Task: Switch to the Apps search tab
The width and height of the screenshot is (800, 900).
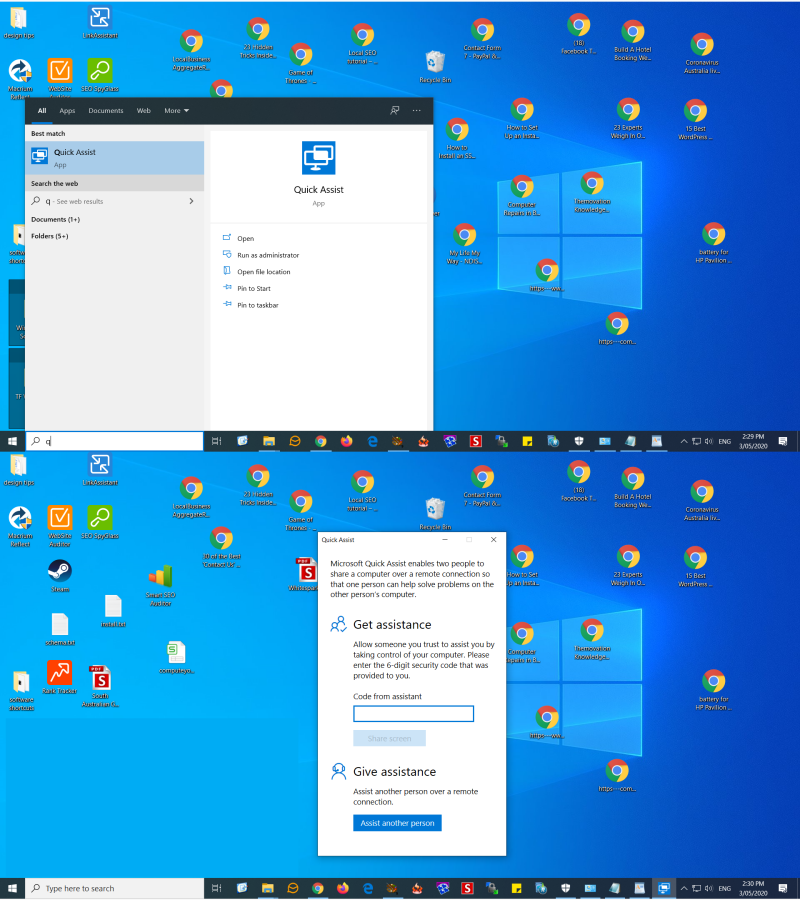Action: click(x=67, y=111)
